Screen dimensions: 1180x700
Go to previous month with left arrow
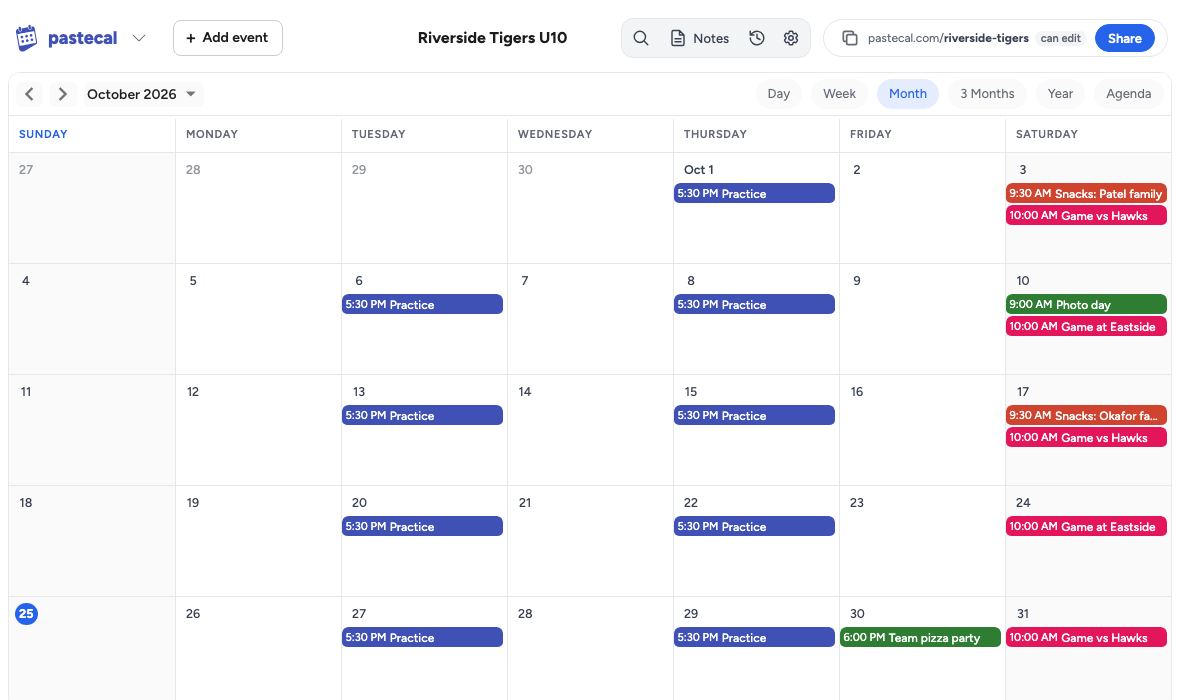point(29,94)
